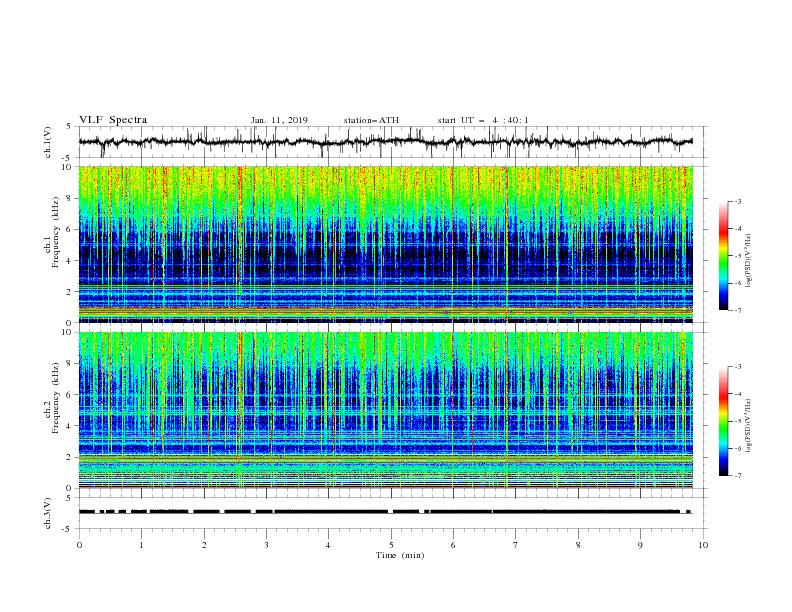The height and width of the screenshot is (612, 792).
Task: Click the "-7" label on ch.1 colorbar
Action: [738, 310]
